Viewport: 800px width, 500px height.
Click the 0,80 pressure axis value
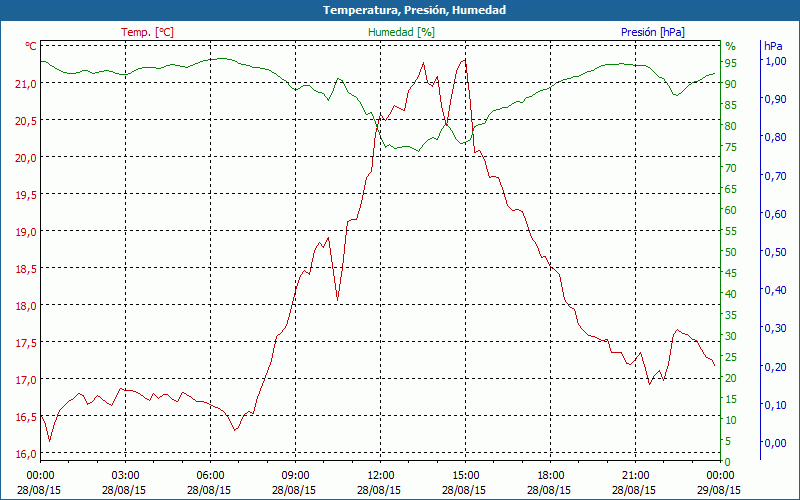(x=775, y=137)
